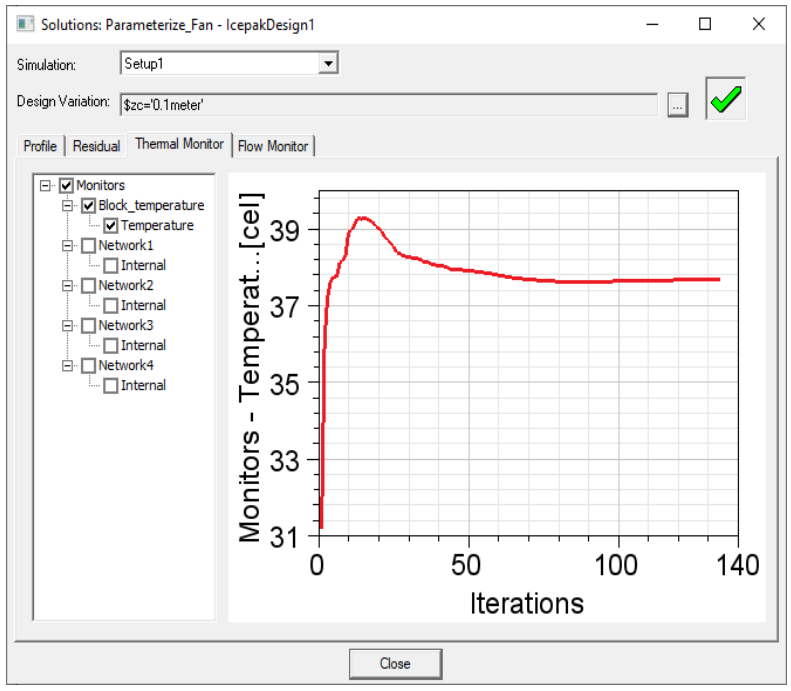Switch to the Profile tab
Screen dimensions: 791x691
[x=40, y=146]
